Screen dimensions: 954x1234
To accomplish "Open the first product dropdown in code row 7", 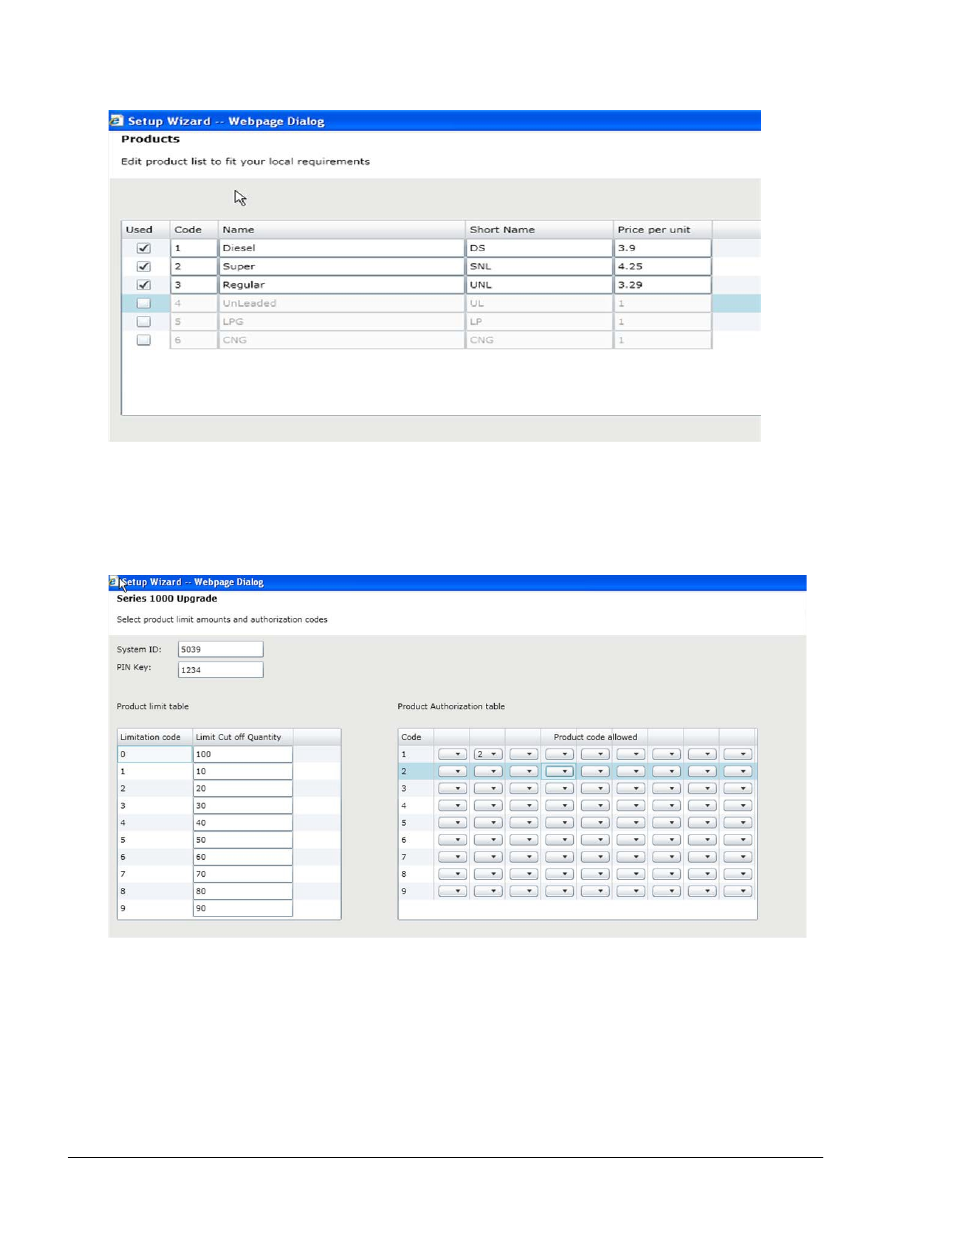I will 453,857.
